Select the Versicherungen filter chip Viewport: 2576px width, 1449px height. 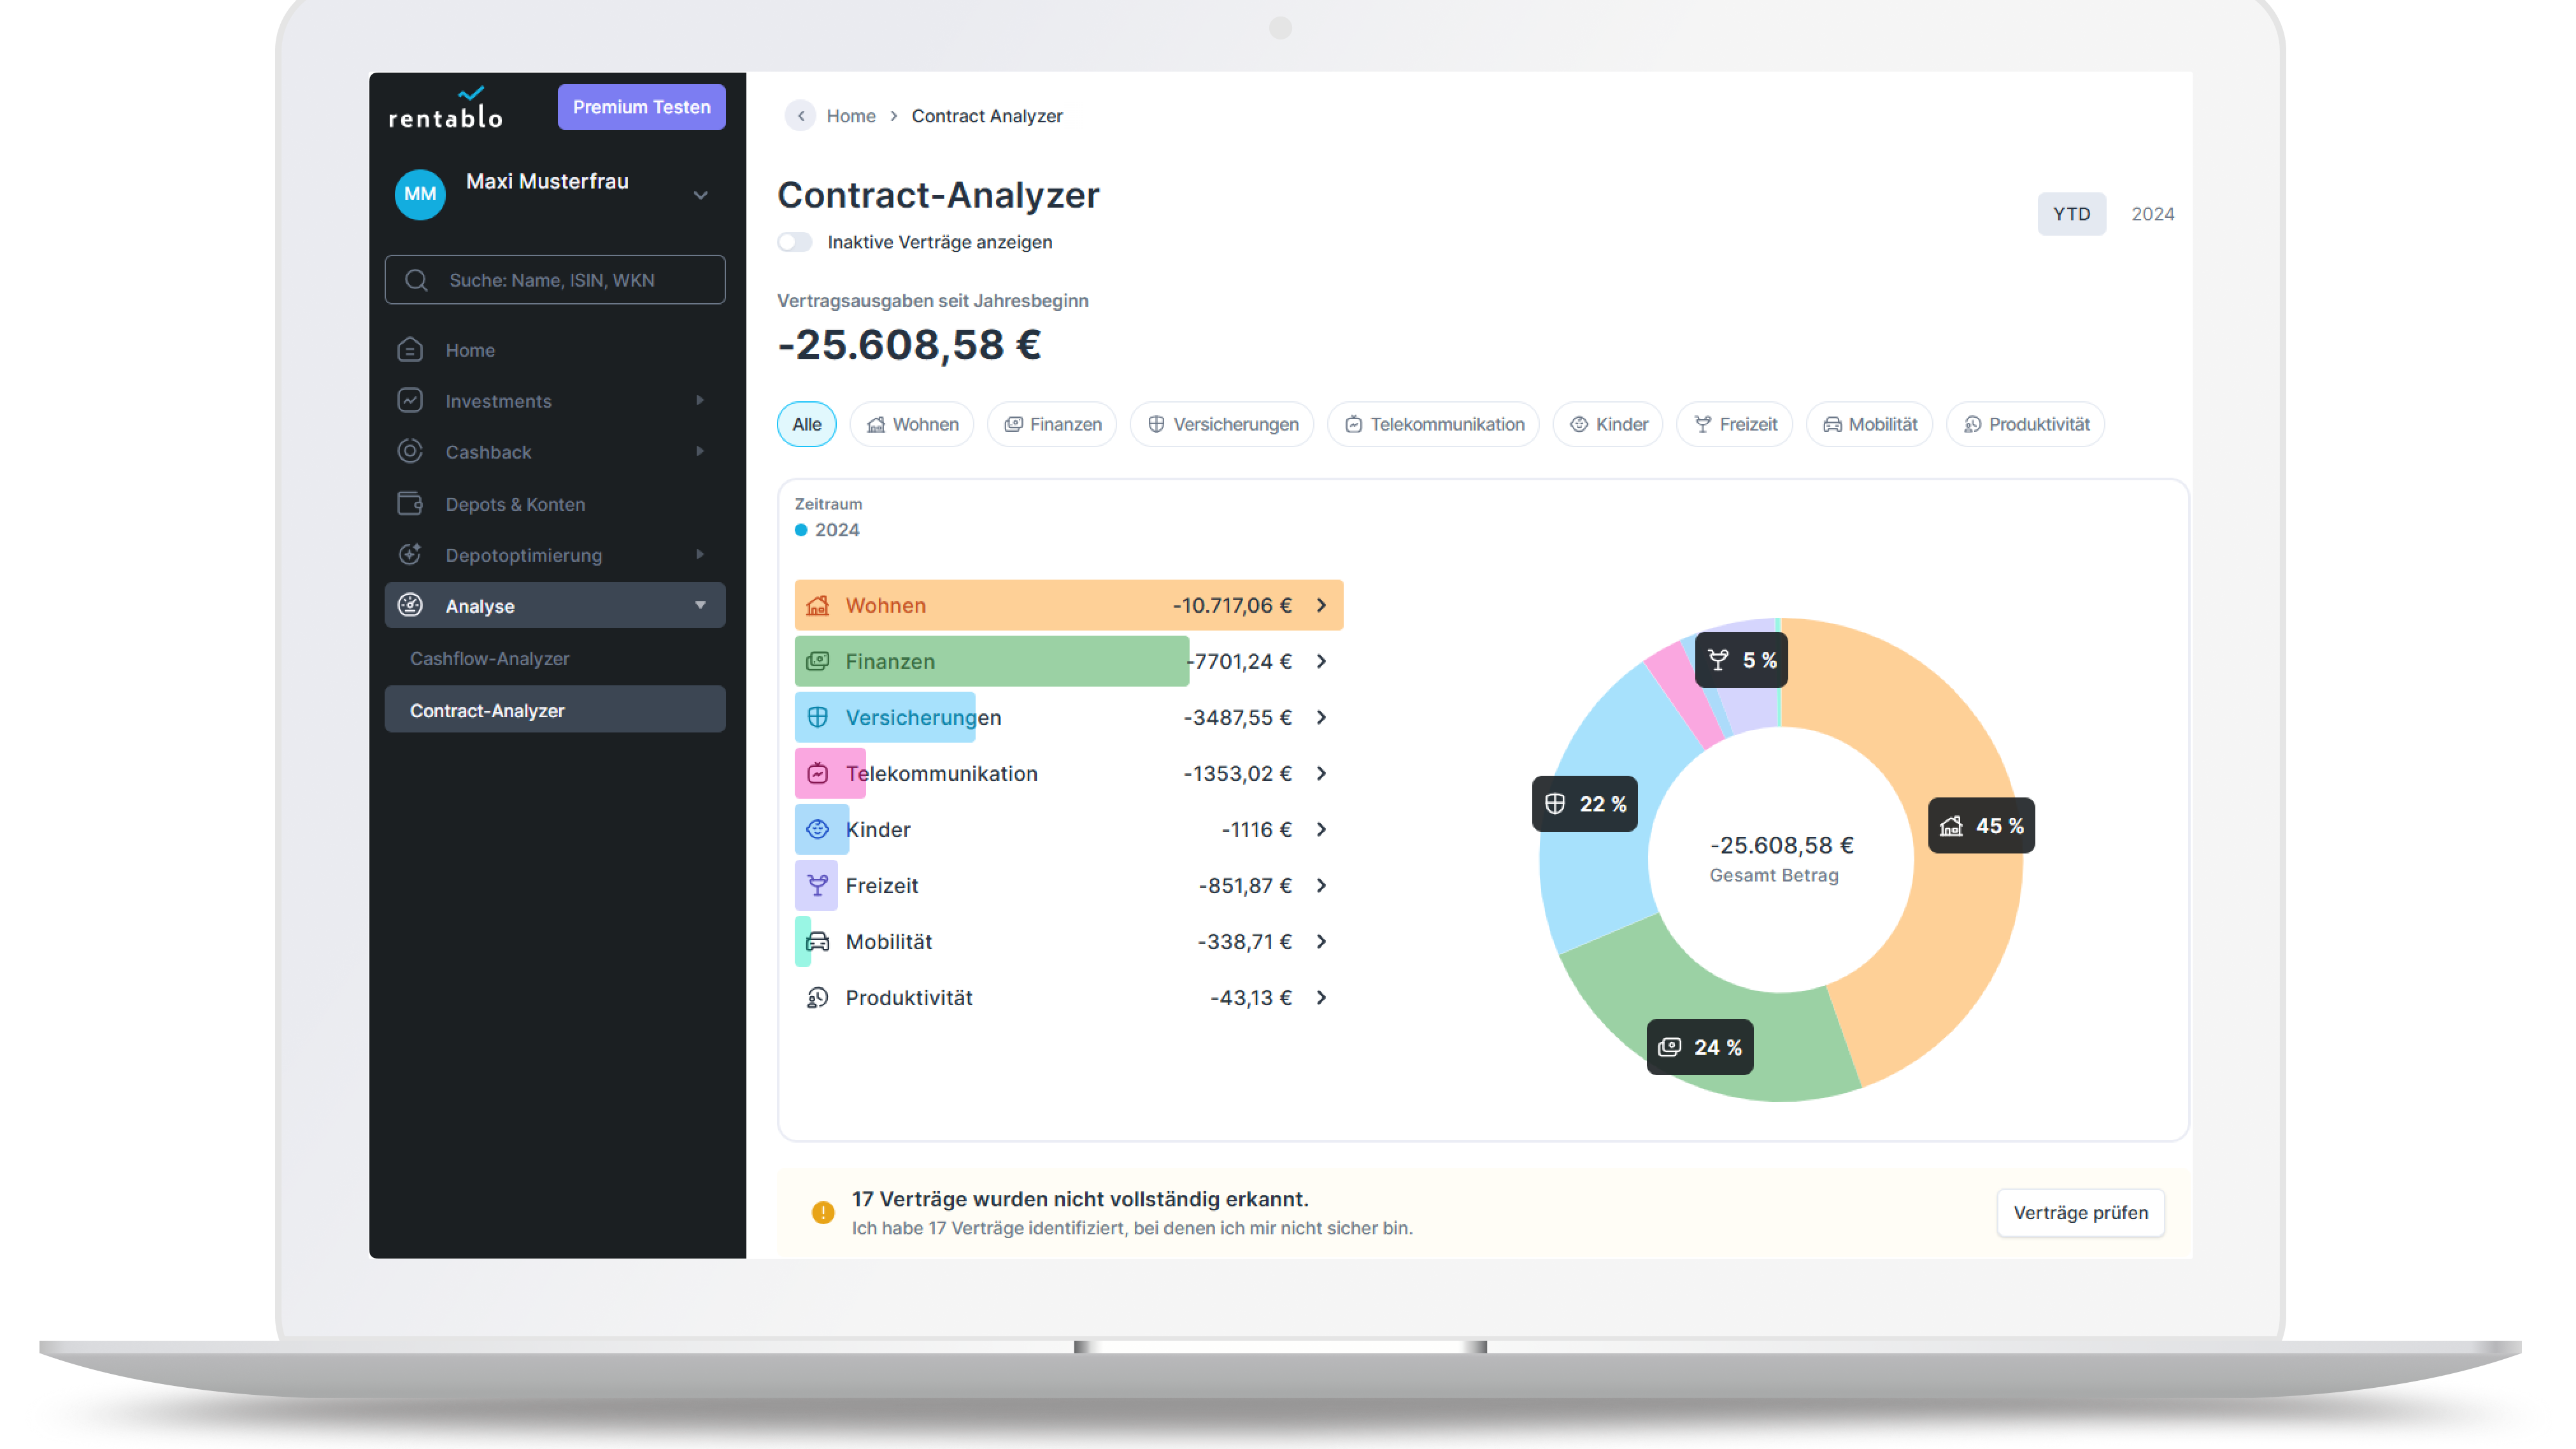(1223, 425)
